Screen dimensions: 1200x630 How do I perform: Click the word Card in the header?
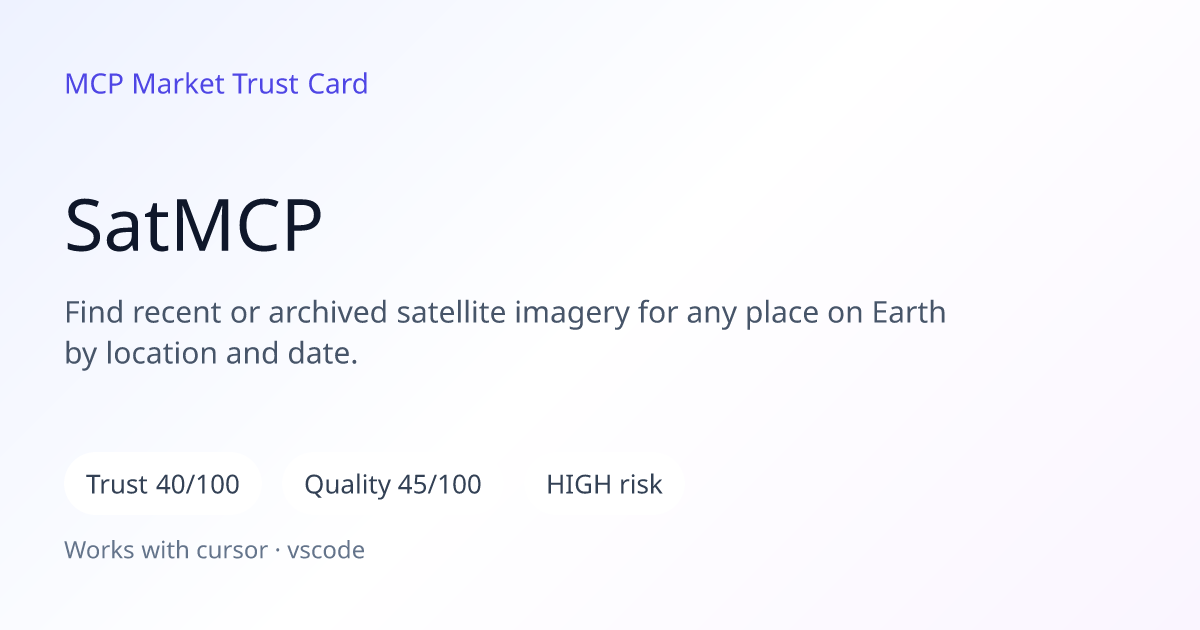(338, 84)
